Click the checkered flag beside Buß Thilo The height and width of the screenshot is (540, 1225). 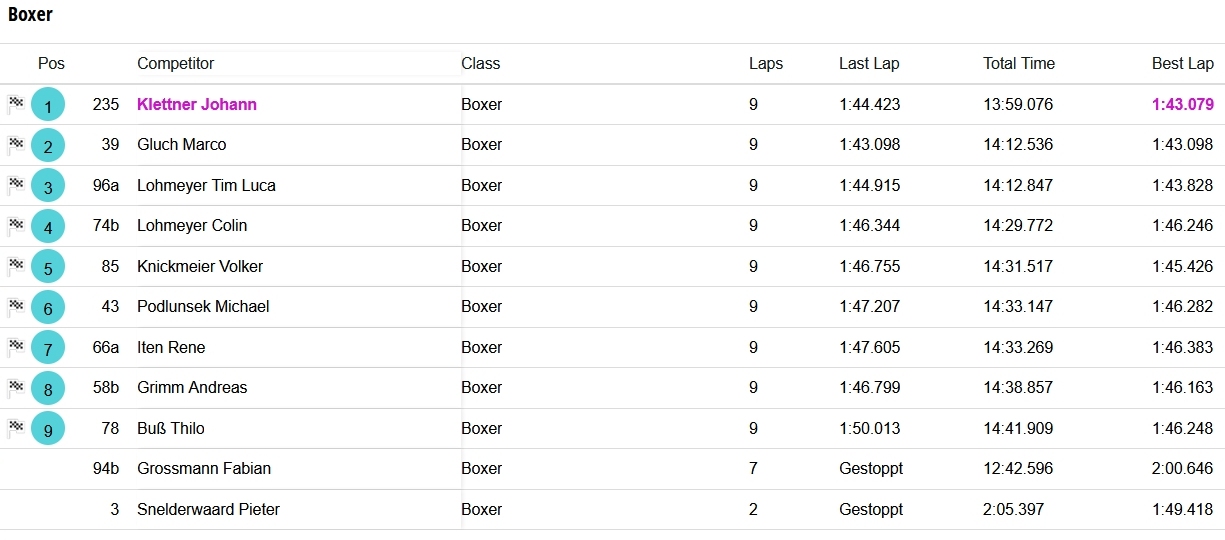click(x=15, y=427)
